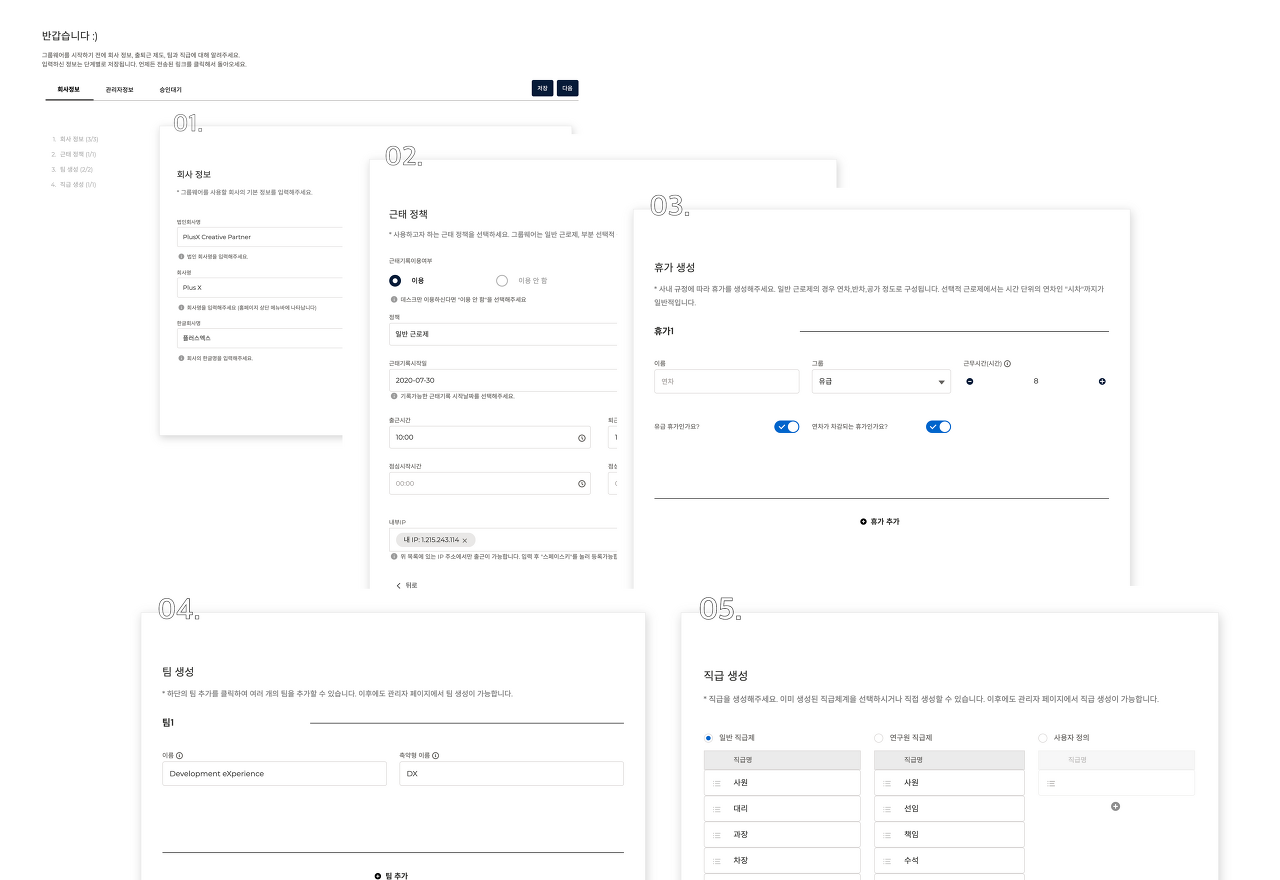The image size is (1280, 880).
Task: Click info icon beside 회사의 한글명 hint
Action: (x=181, y=357)
